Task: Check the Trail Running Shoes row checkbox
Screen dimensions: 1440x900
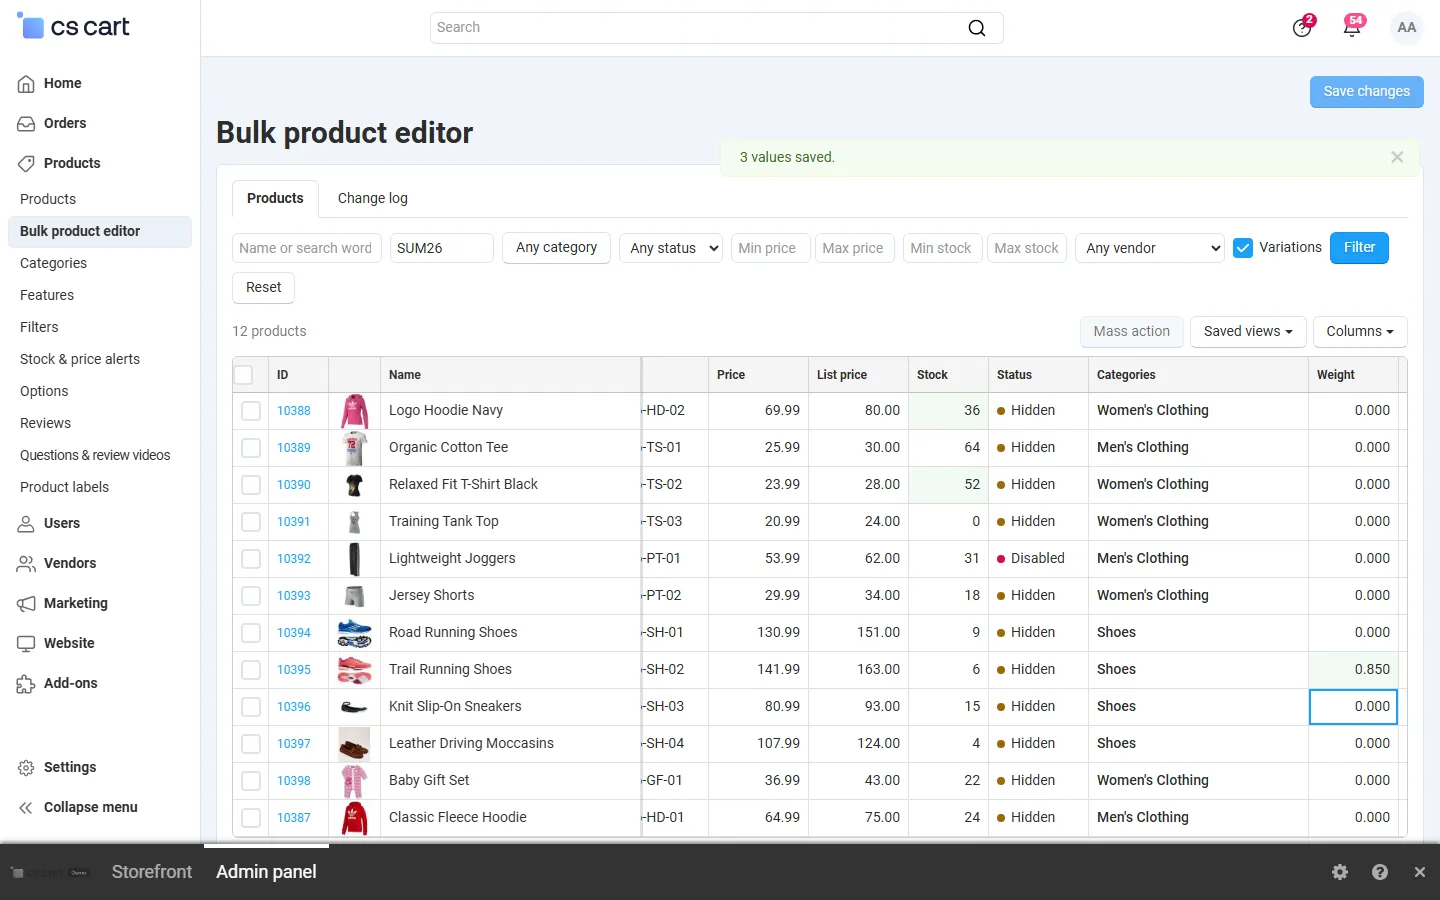Action: point(251,670)
